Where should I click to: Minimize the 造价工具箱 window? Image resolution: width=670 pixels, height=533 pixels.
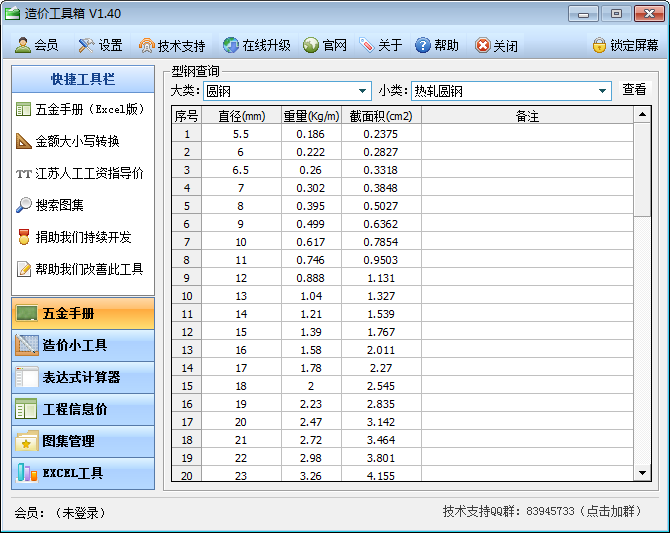click(x=583, y=14)
